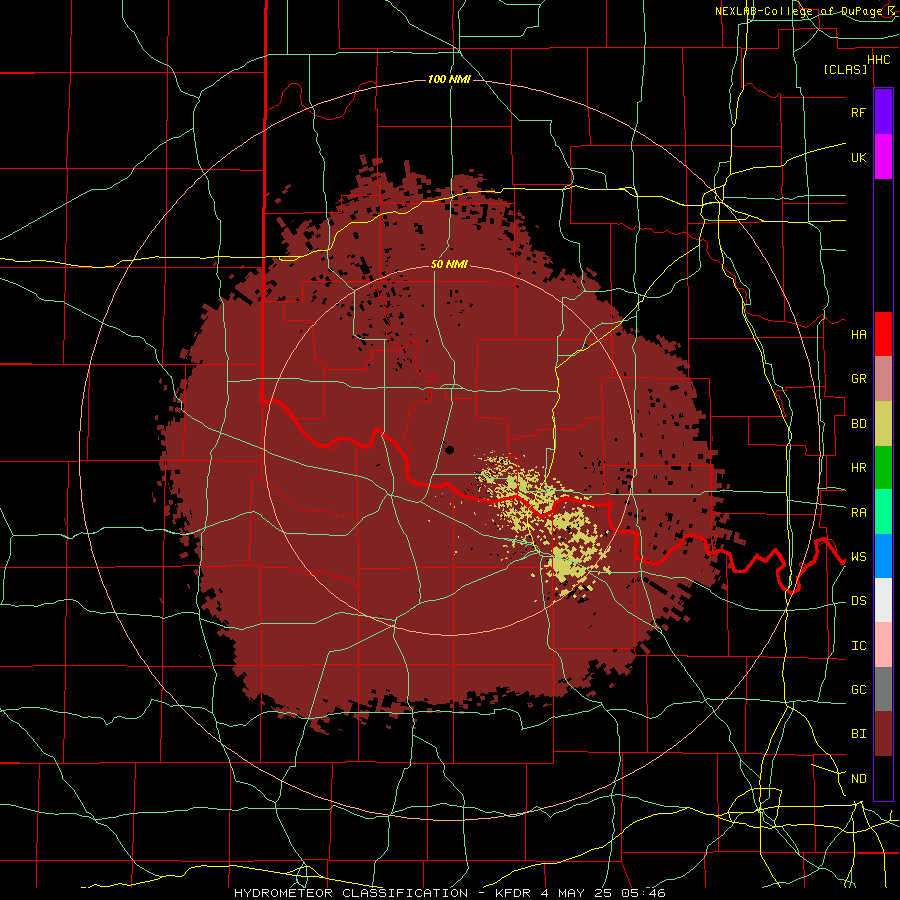The width and height of the screenshot is (900, 900).
Task: Click the [CLAS] legend header
Action: click(x=845, y=69)
